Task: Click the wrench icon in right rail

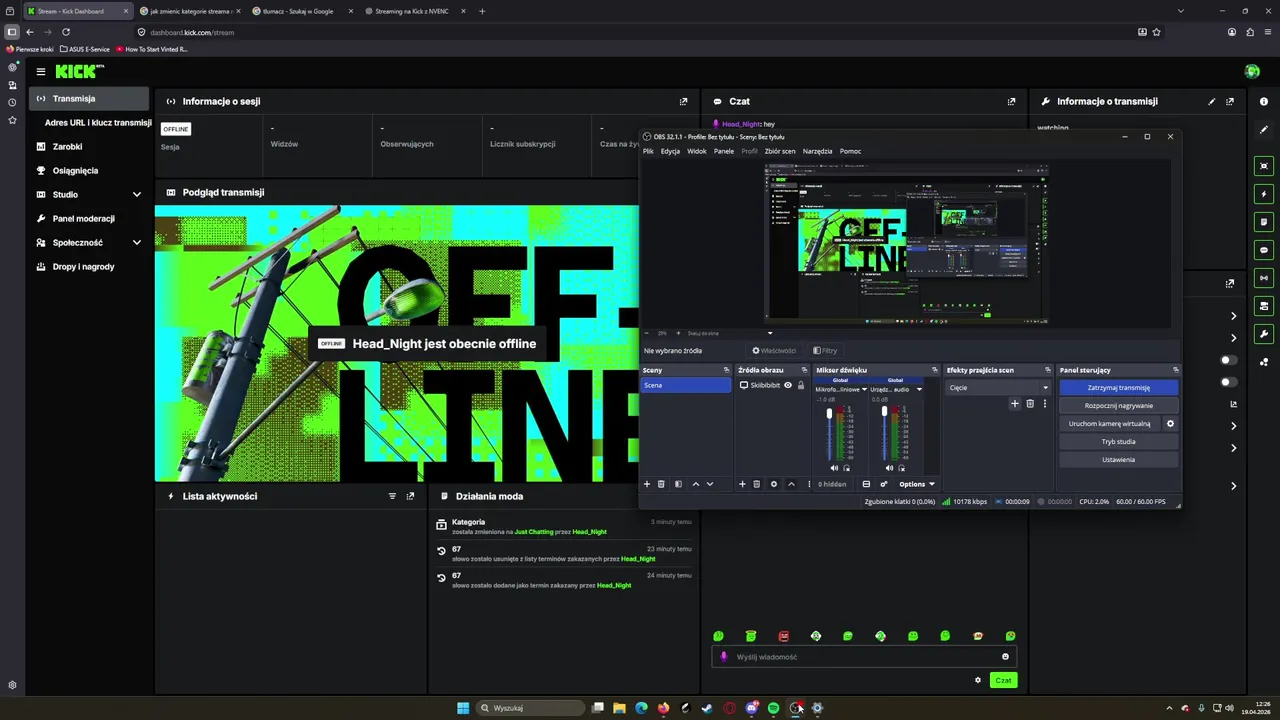Action: tap(1264, 334)
